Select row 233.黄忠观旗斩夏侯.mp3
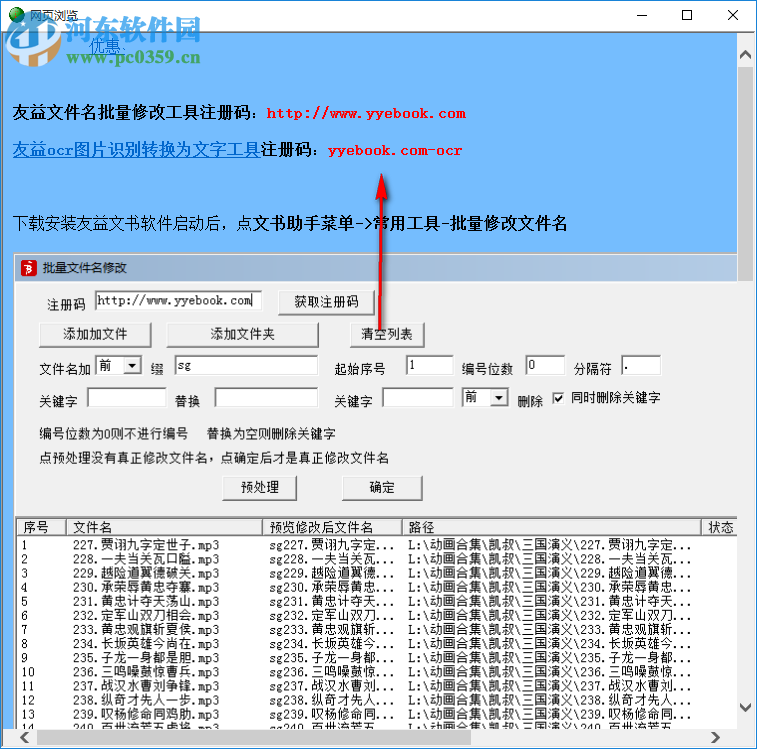Viewport: 757px width, 749px height. pyautogui.click(x=146, y=629)
